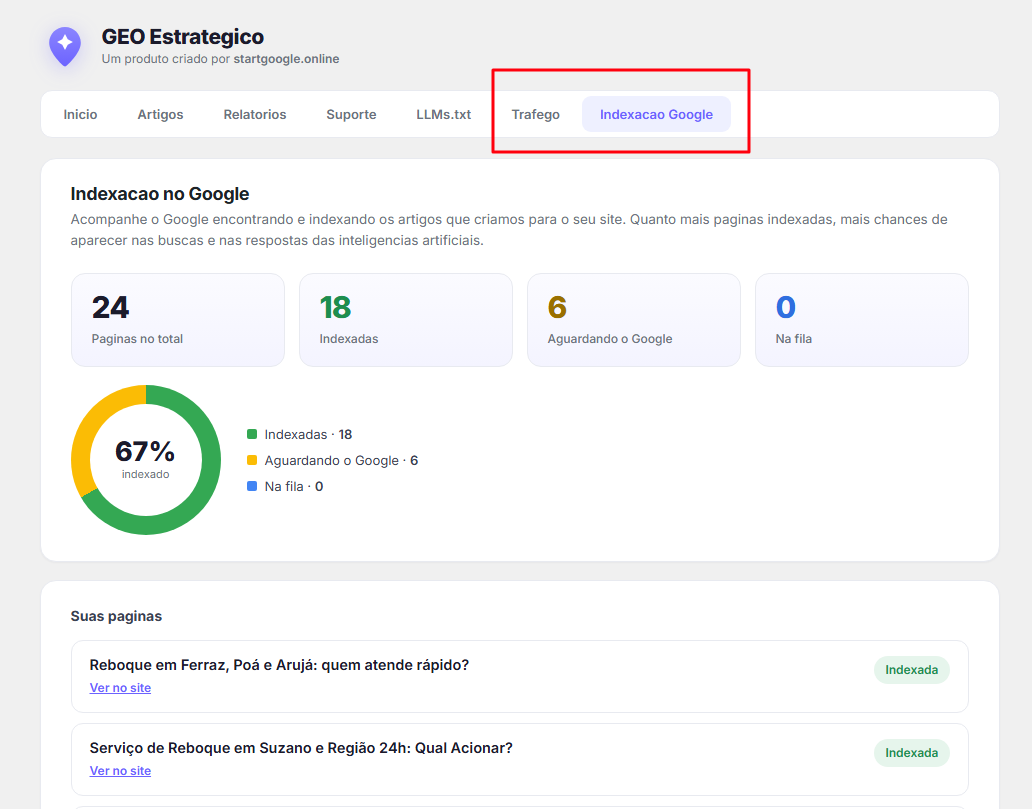Click the 'GEO Estrategico' title text
The width and height of the screenshot is (1032, 809).
pos(183,37)
